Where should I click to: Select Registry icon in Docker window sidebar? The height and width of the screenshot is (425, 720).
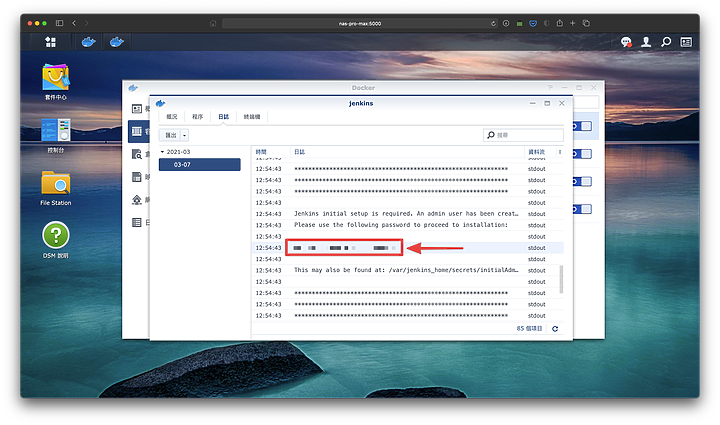point(137,154)
